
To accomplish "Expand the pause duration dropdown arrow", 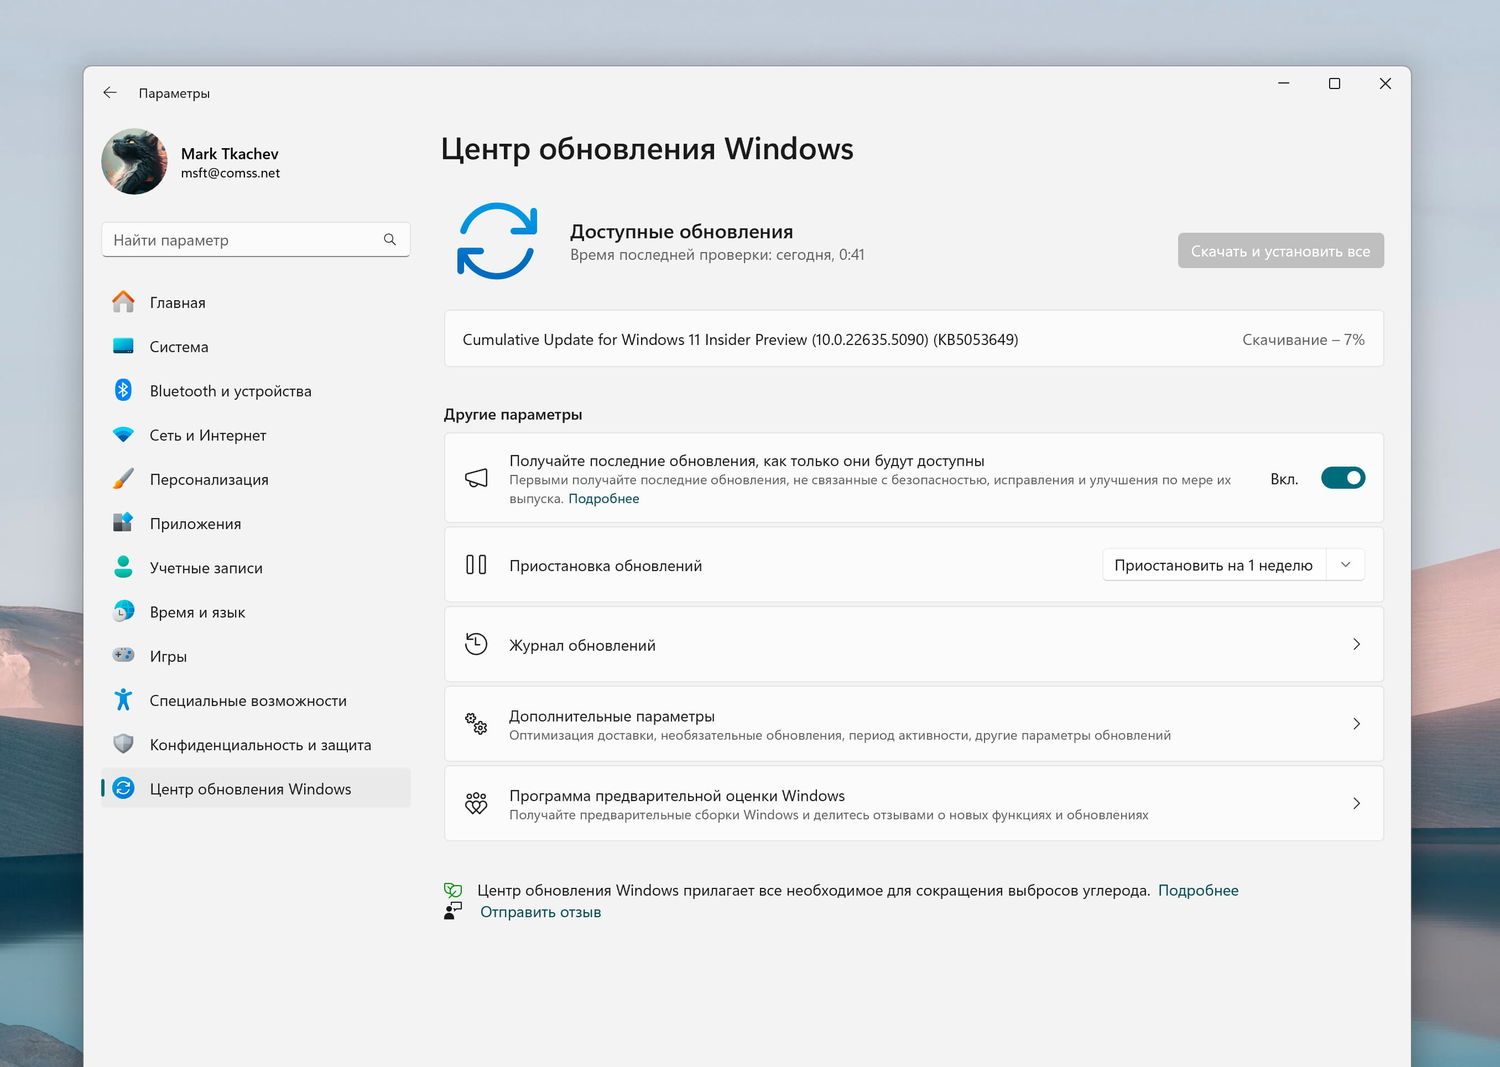I will point(1346,565).
